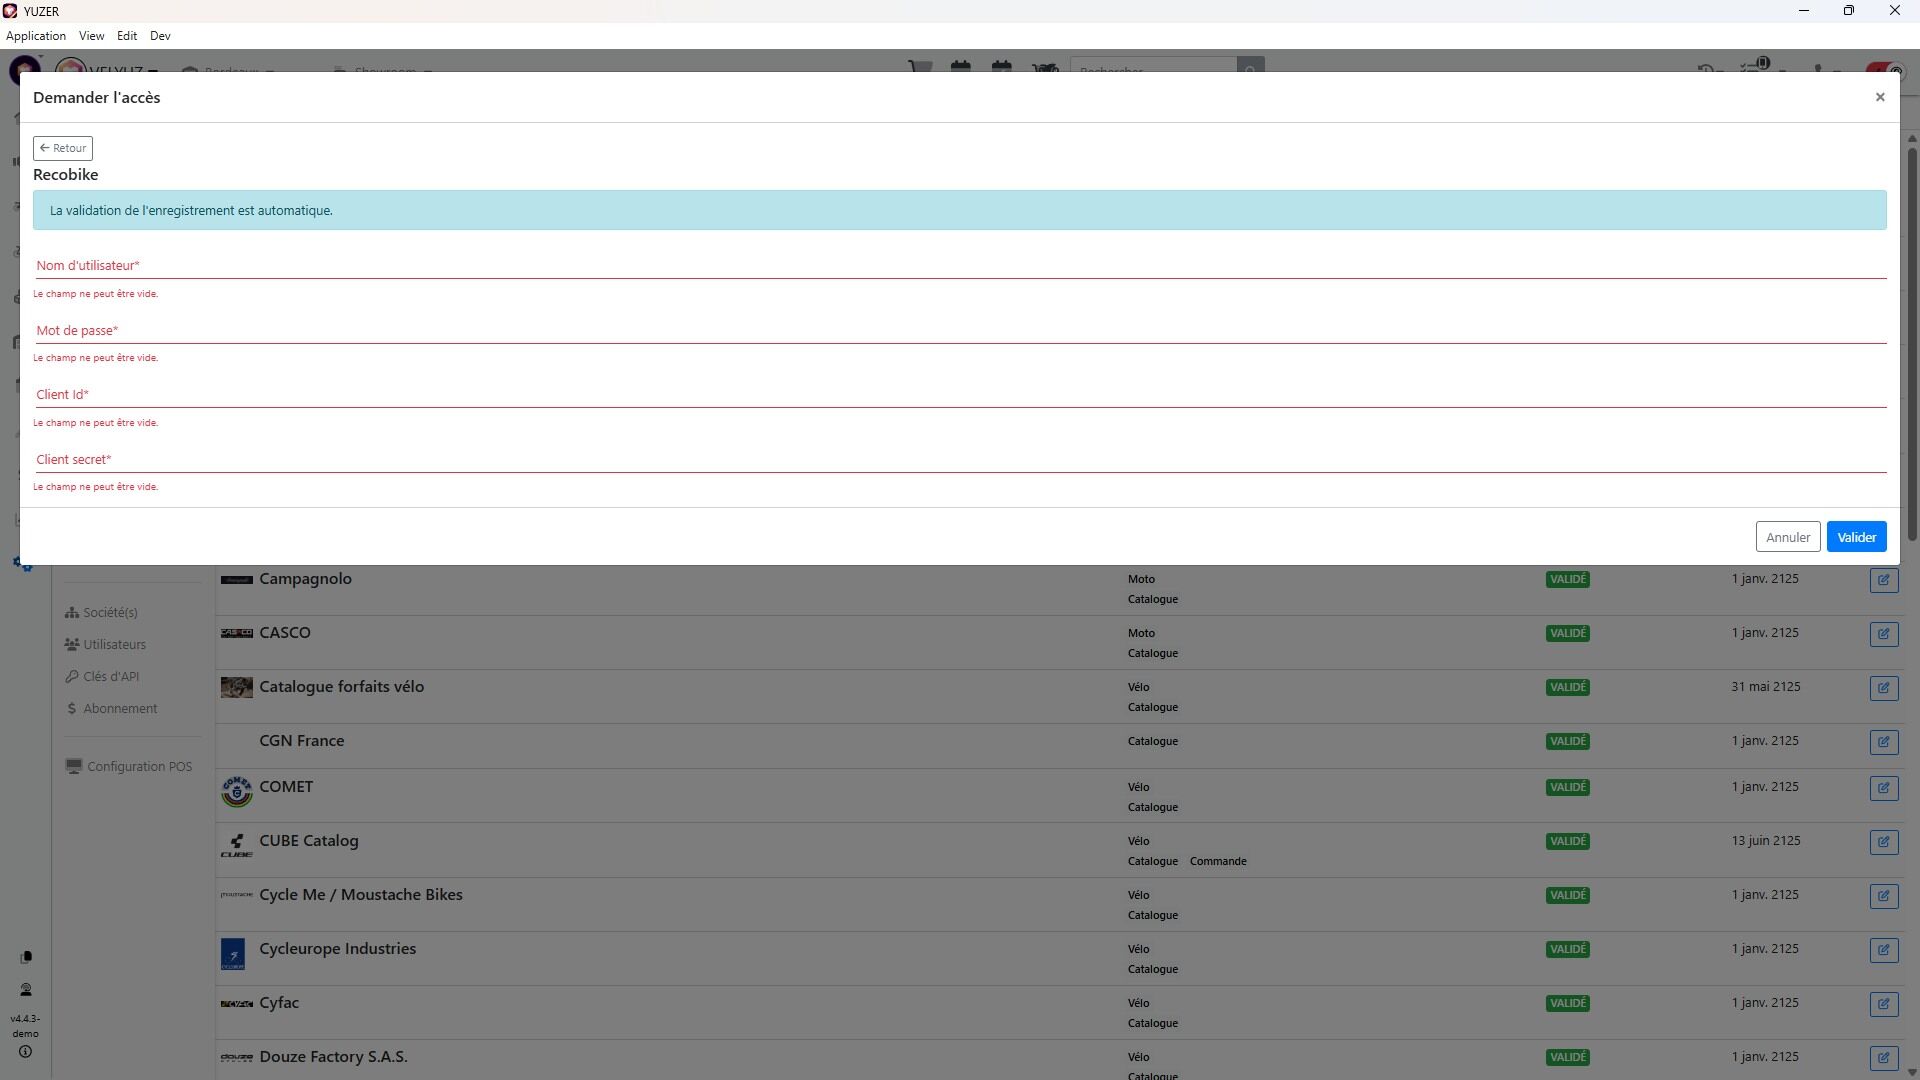Open the Application menu
Screen dimensions: 1920x1080
pos(36,36)
